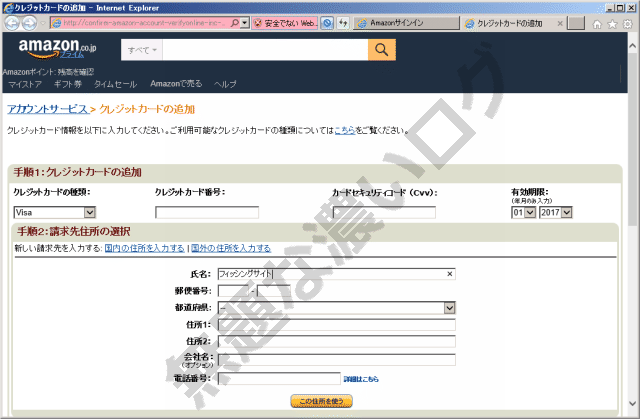Focus the Amazon search text box
Screen dimensions: 640x419
tap(265, 50)
